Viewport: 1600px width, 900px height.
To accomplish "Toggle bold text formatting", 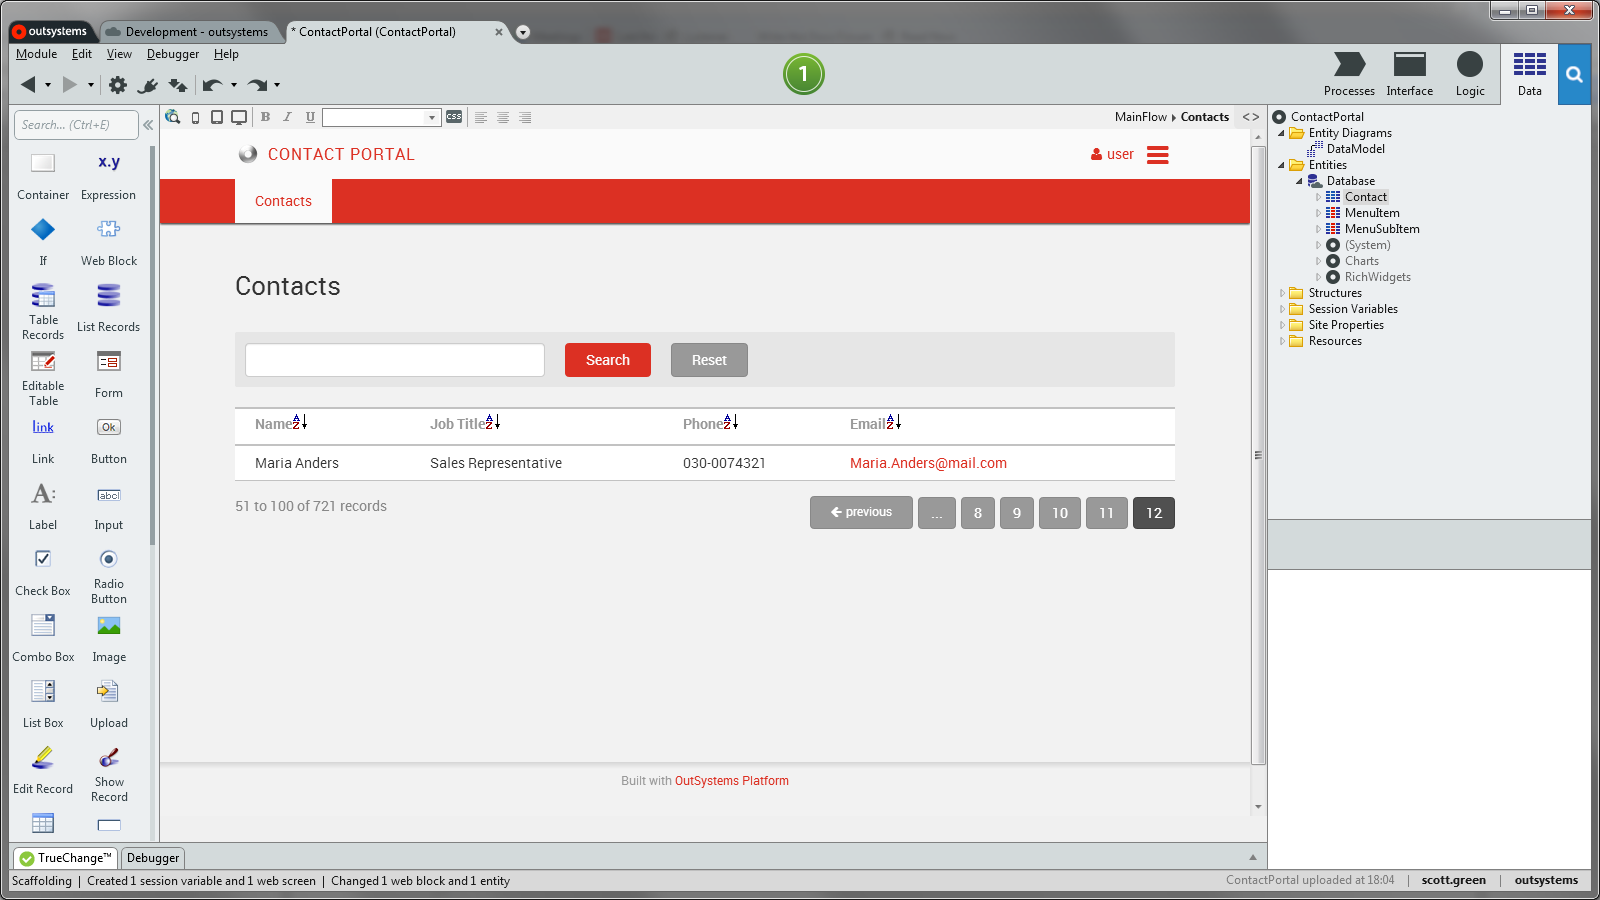I will point(265,117).
